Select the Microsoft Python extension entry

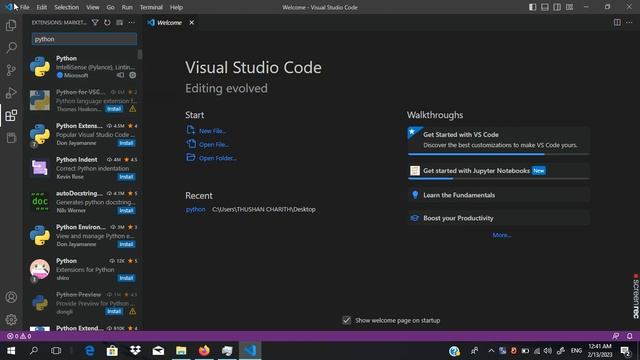pos(82,67)
